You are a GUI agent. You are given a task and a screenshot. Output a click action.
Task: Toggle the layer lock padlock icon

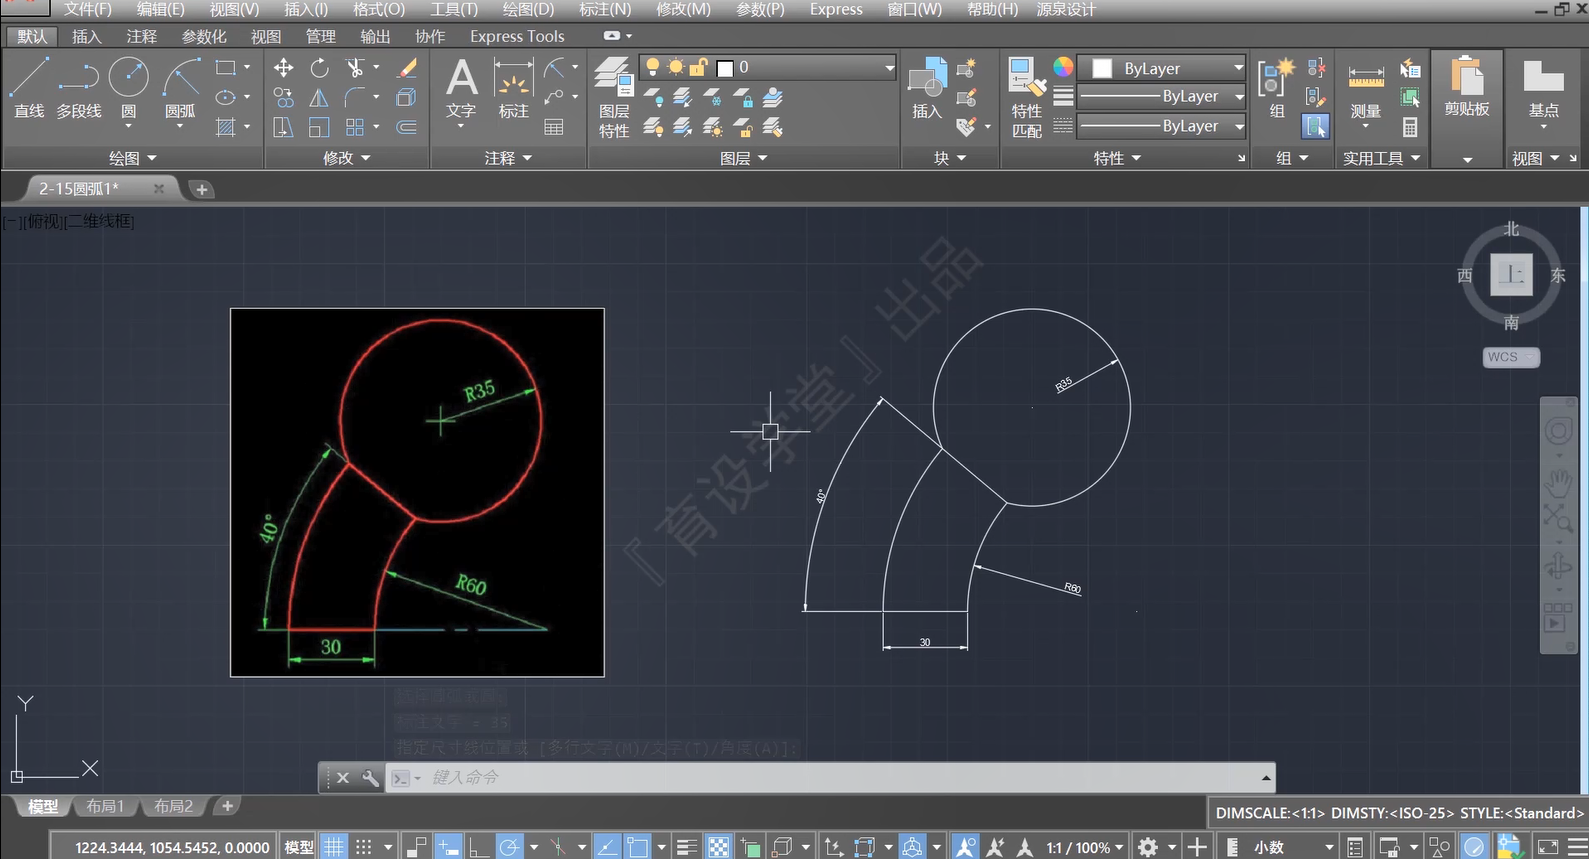tap(699, 67)
